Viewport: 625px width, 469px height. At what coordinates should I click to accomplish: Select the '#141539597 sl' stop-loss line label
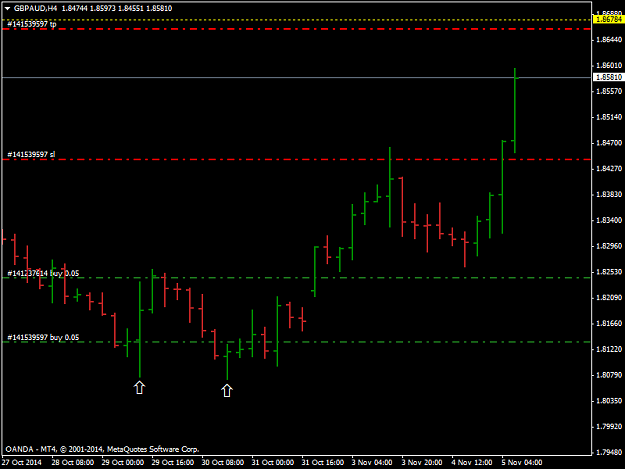(31, 154)
